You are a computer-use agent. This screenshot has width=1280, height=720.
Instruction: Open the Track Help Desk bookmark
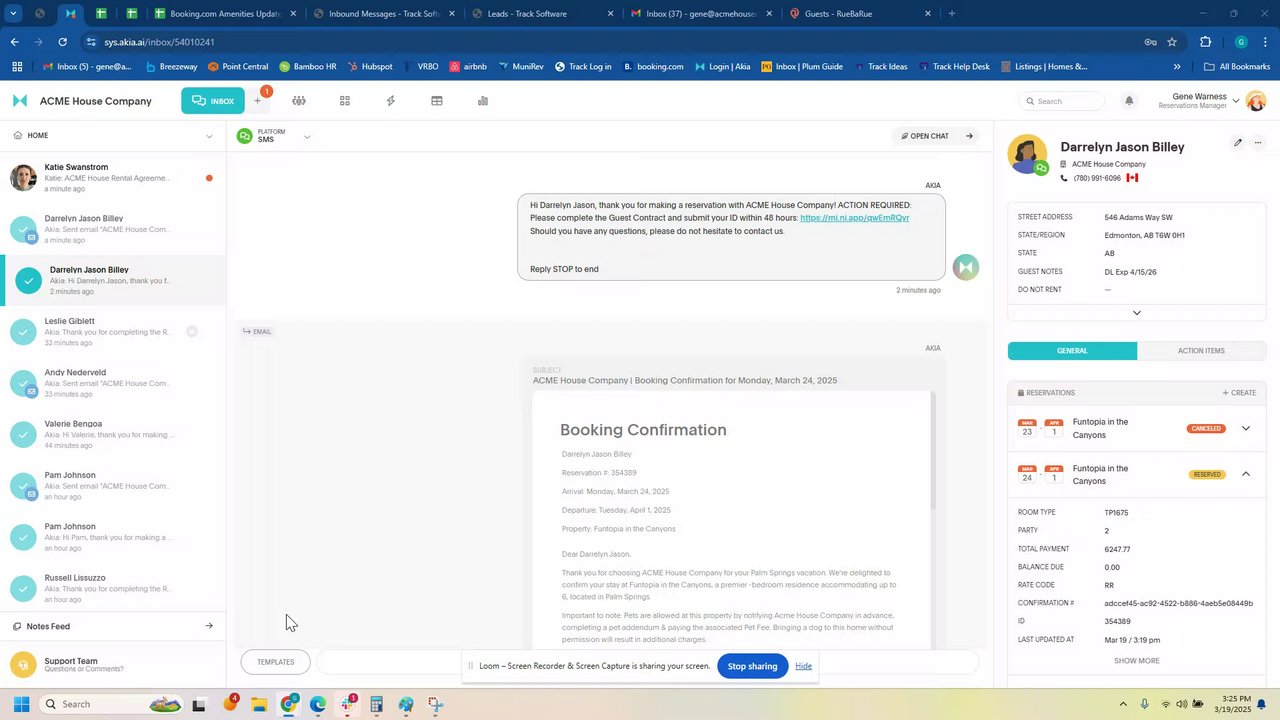pyautogui.click(x=953, y=67)
